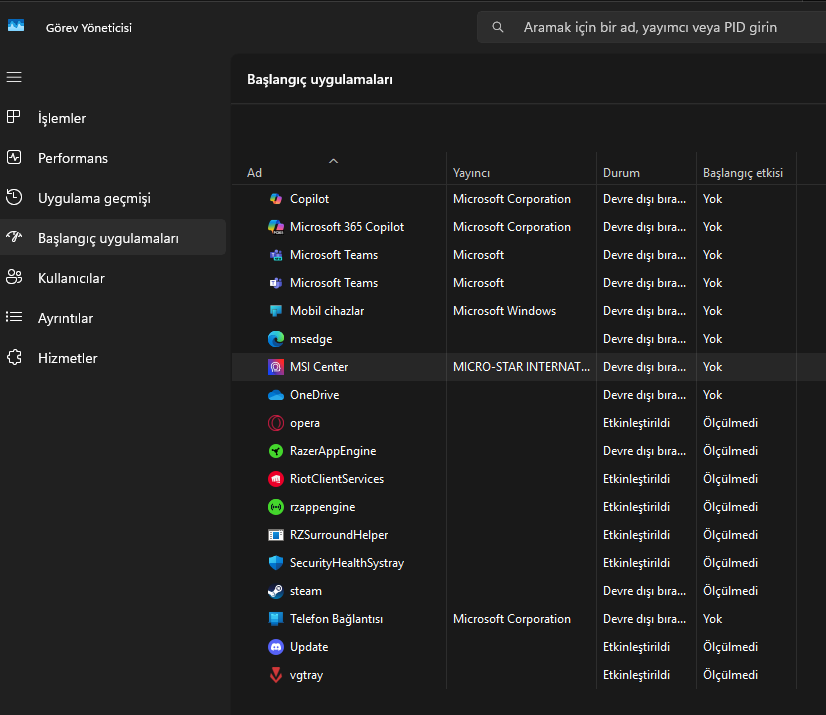Go to Uygulama geçmişi tab
This screenshot has height=715, width=826.
113,198
